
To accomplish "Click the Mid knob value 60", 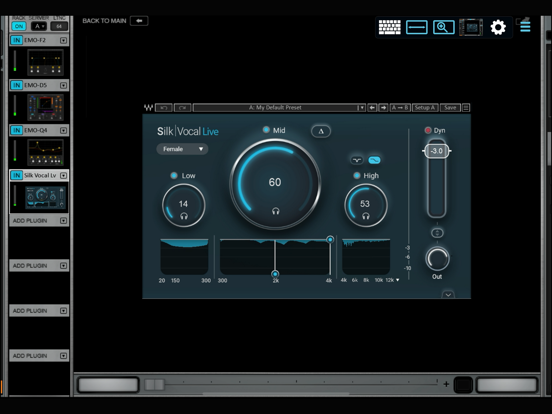I will click(x=275, y=182).
